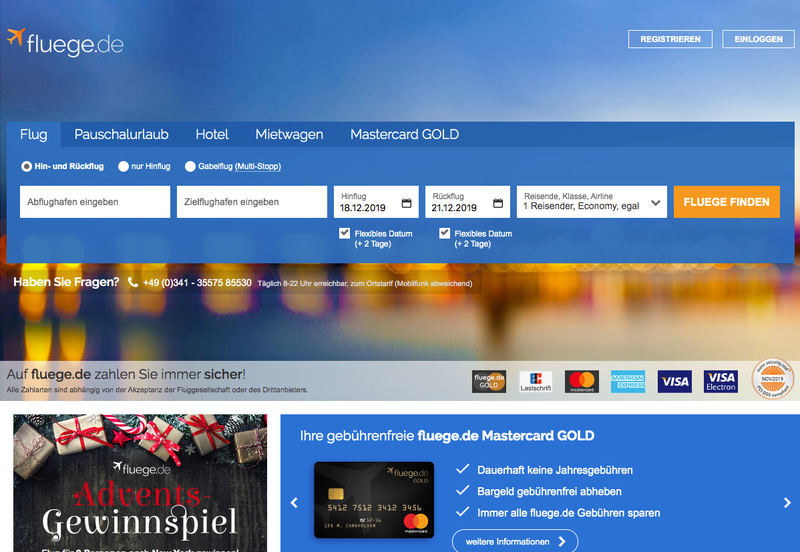800x552 pixels.
Task: Click the FLUEGE FINDEN button
Action: click(x=727, y=202)
